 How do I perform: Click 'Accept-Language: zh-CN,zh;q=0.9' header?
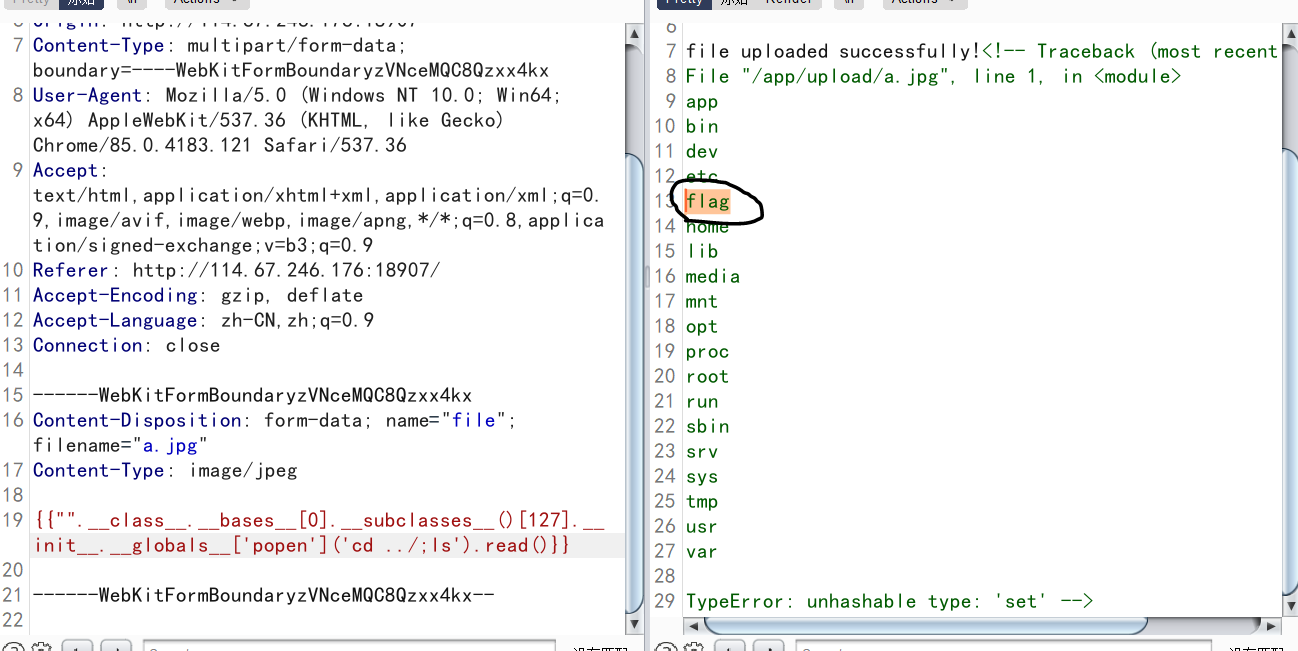click(203, 320)
